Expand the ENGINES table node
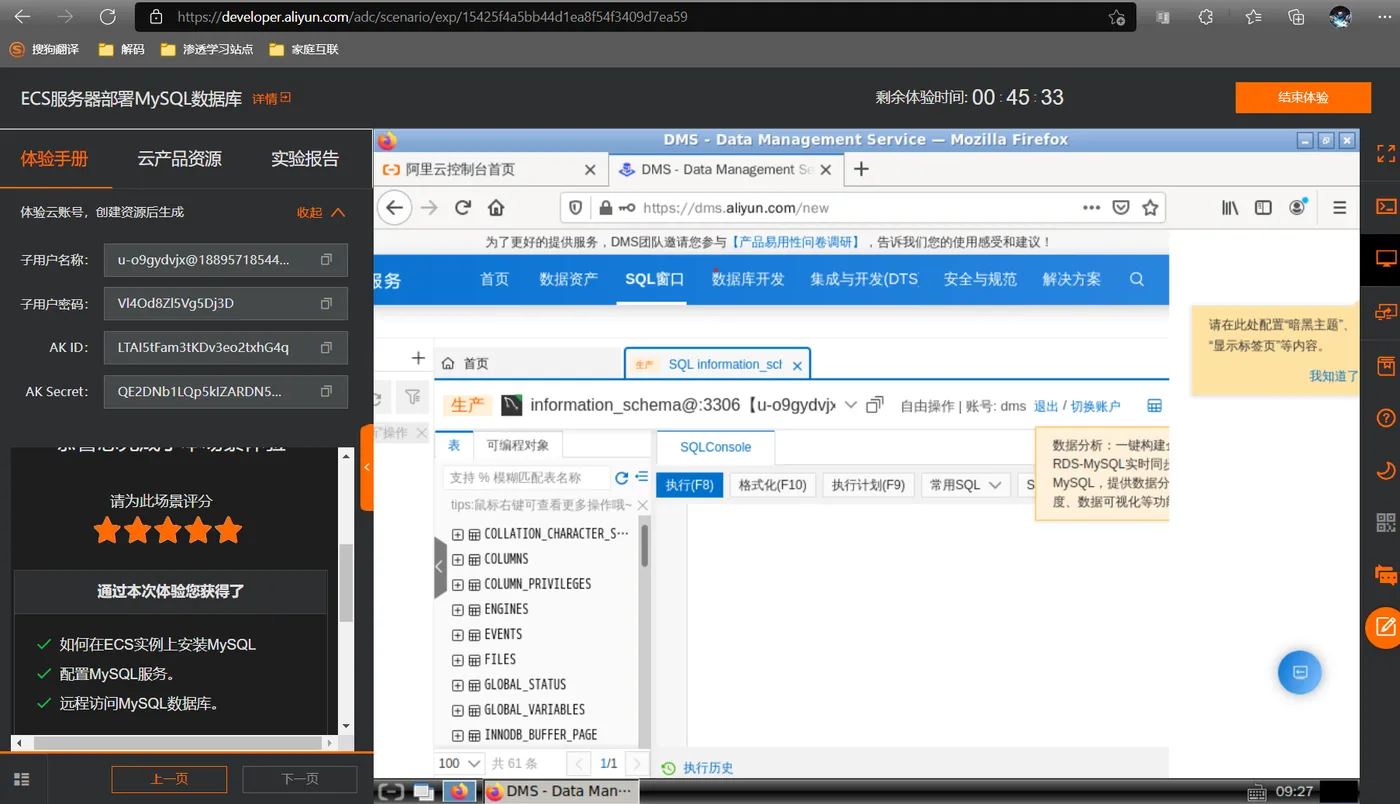Viewport: 1400px width, 804px height. [x=457, y=609]
